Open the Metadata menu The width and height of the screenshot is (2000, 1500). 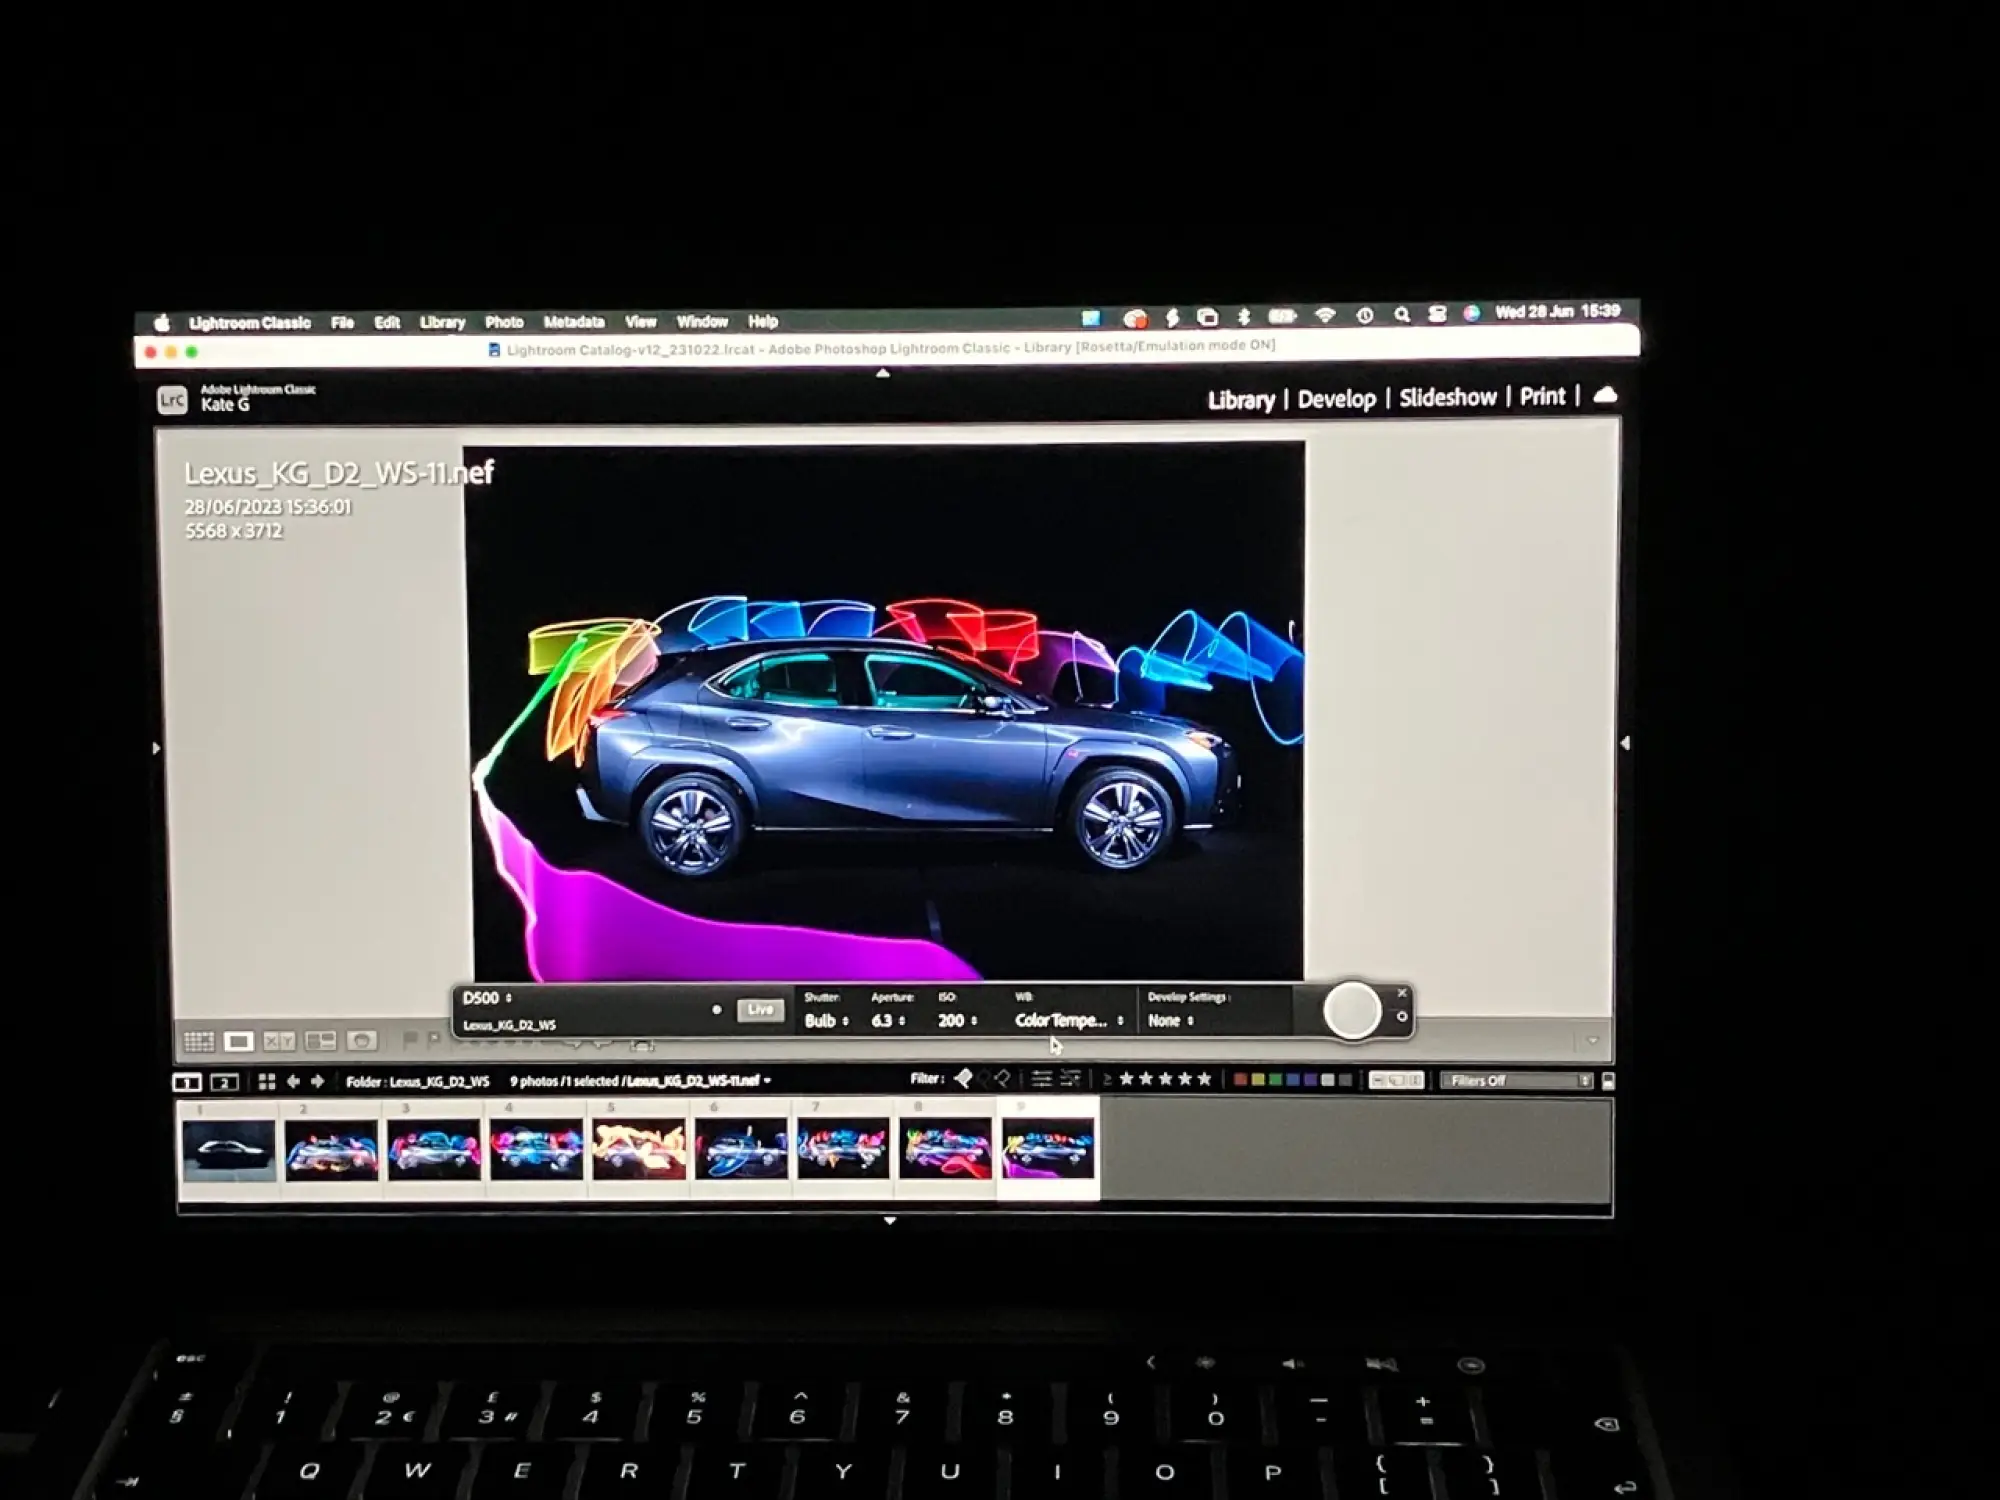pyautogui.click(x=574, y=322)
